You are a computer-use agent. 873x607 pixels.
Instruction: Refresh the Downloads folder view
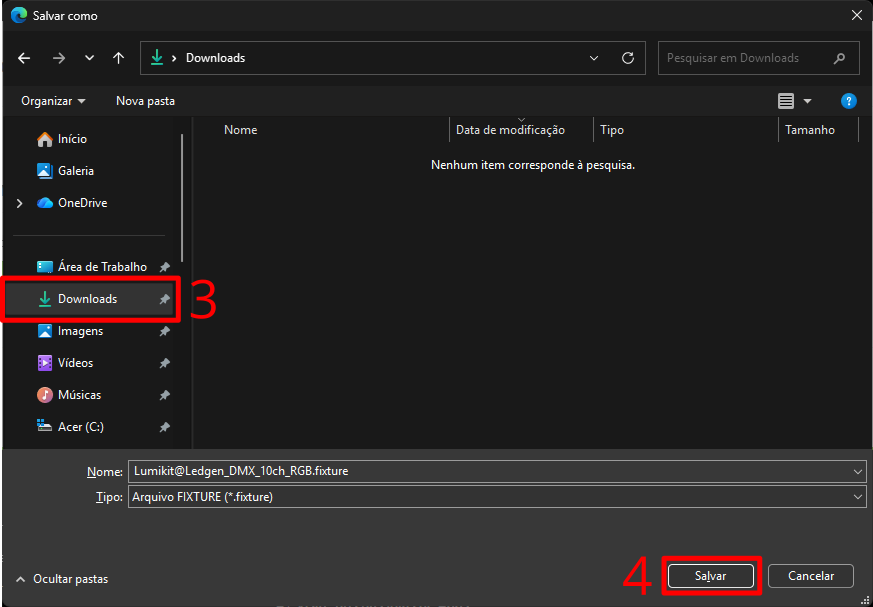(628, 58)
